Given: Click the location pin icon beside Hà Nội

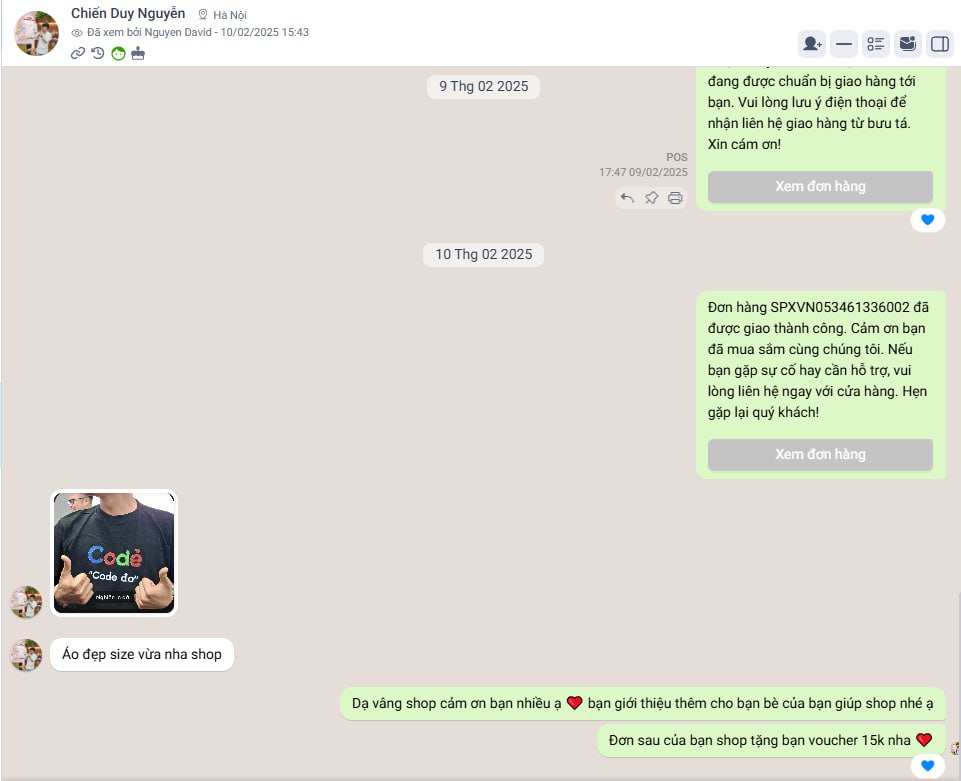Looking at the screenshot, I should [203, 14].
